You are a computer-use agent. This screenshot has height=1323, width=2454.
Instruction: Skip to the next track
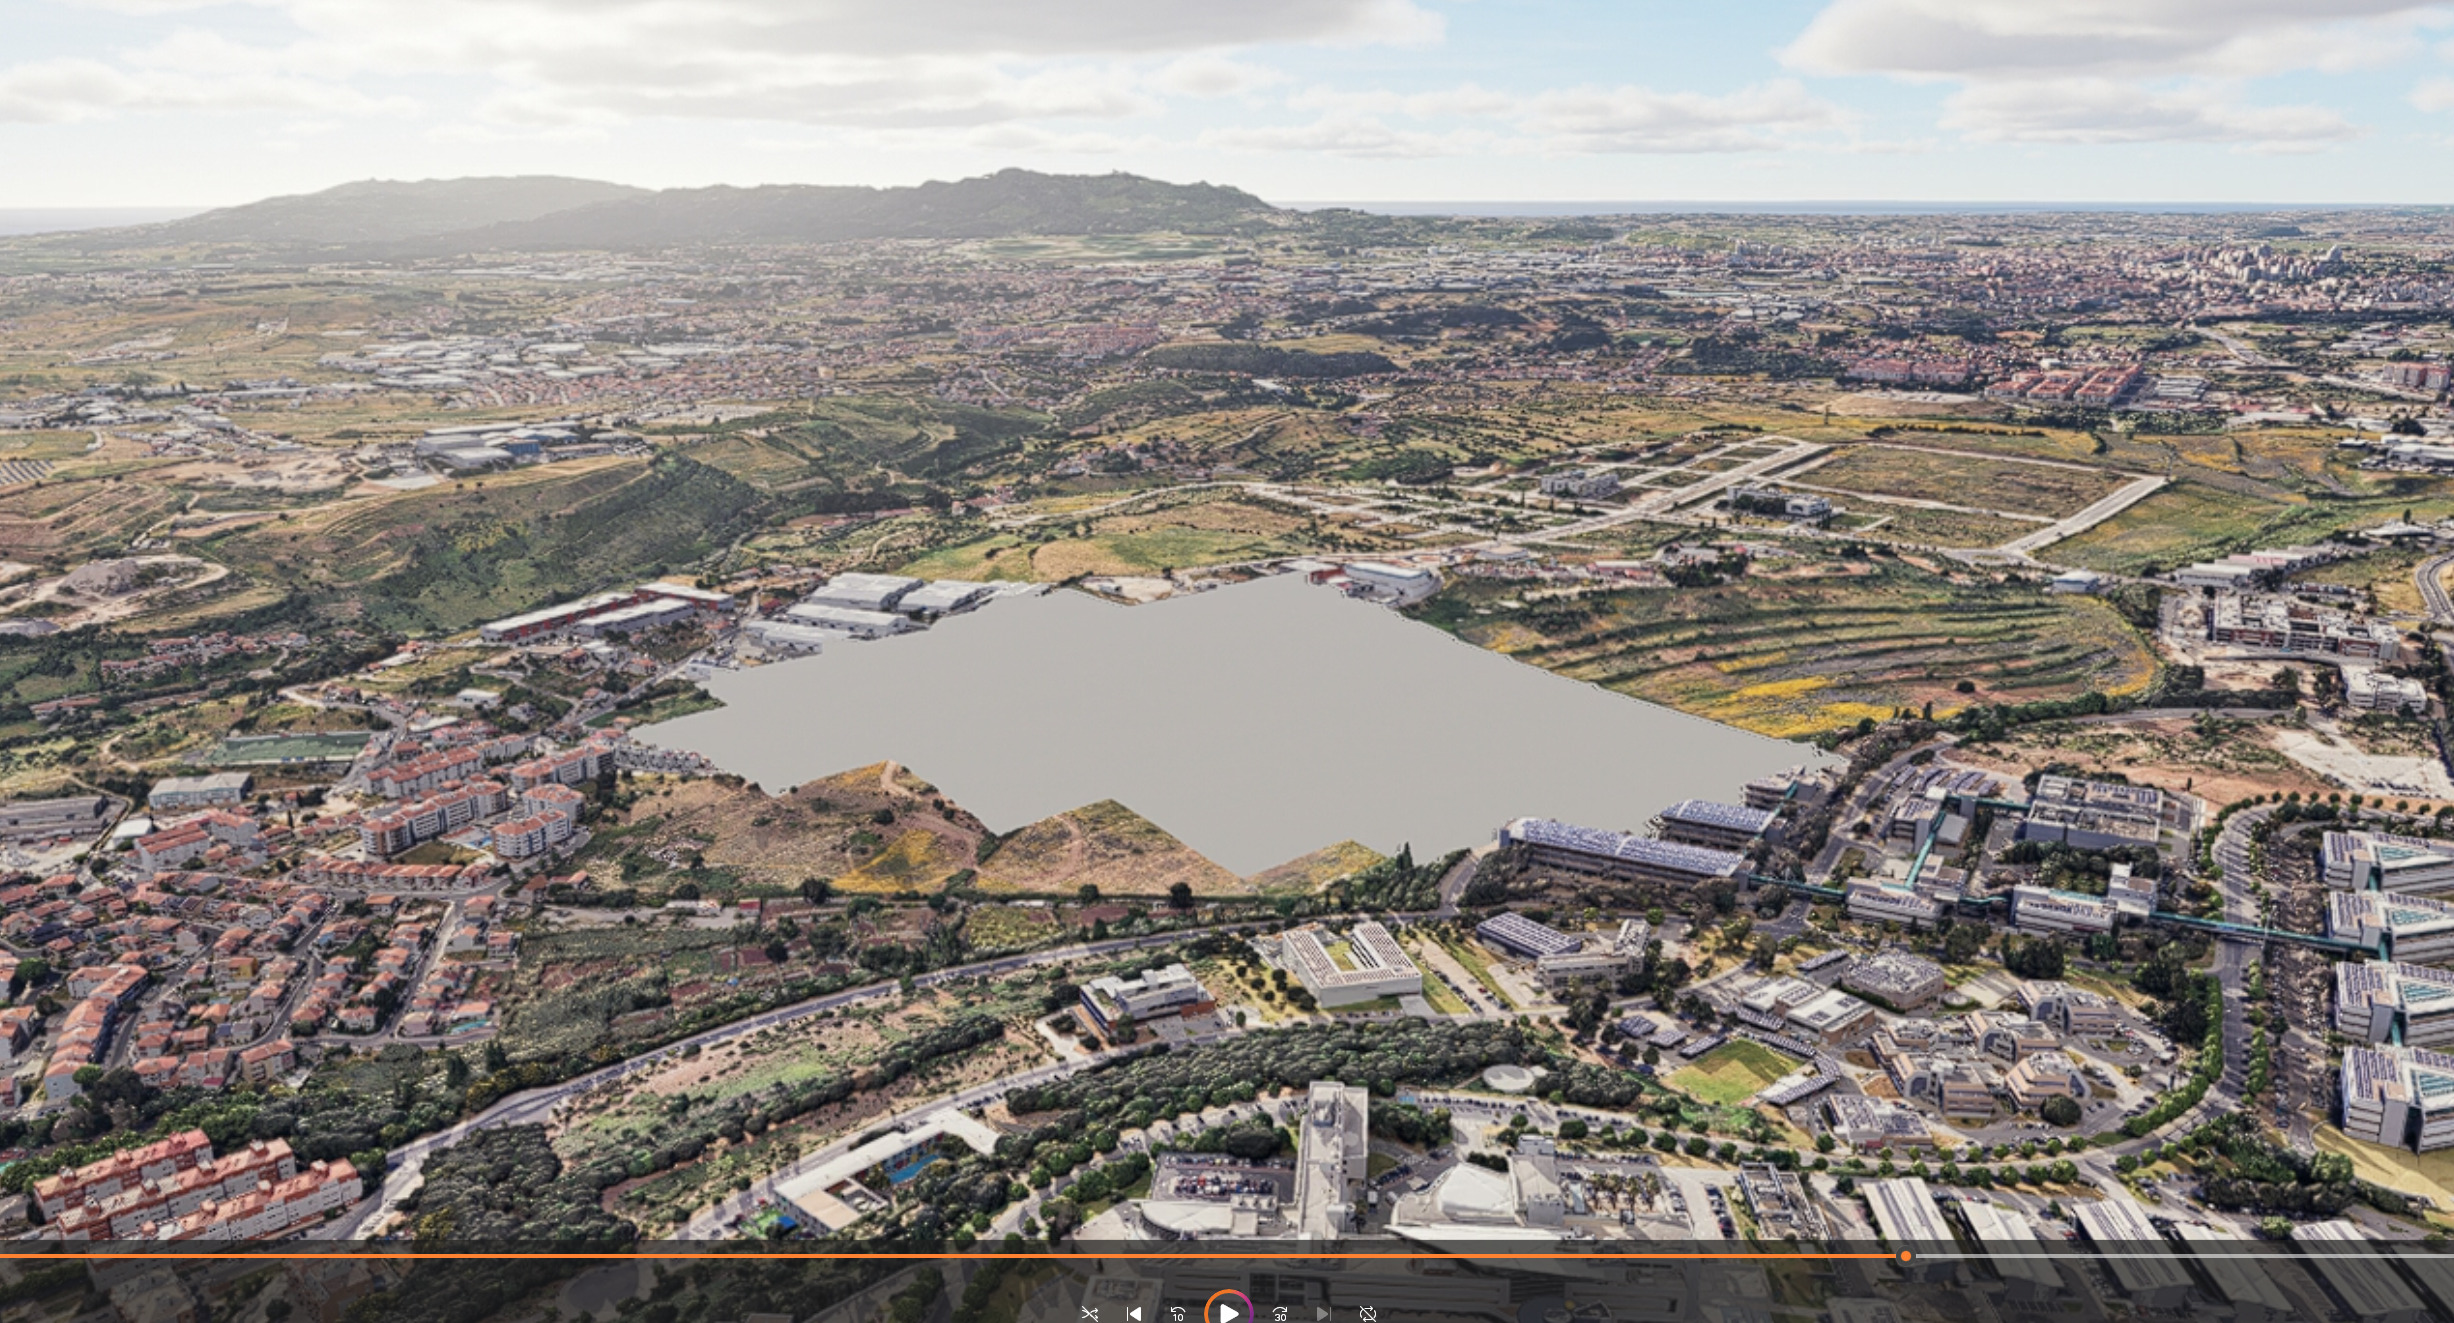[x=1324, y=1313]
